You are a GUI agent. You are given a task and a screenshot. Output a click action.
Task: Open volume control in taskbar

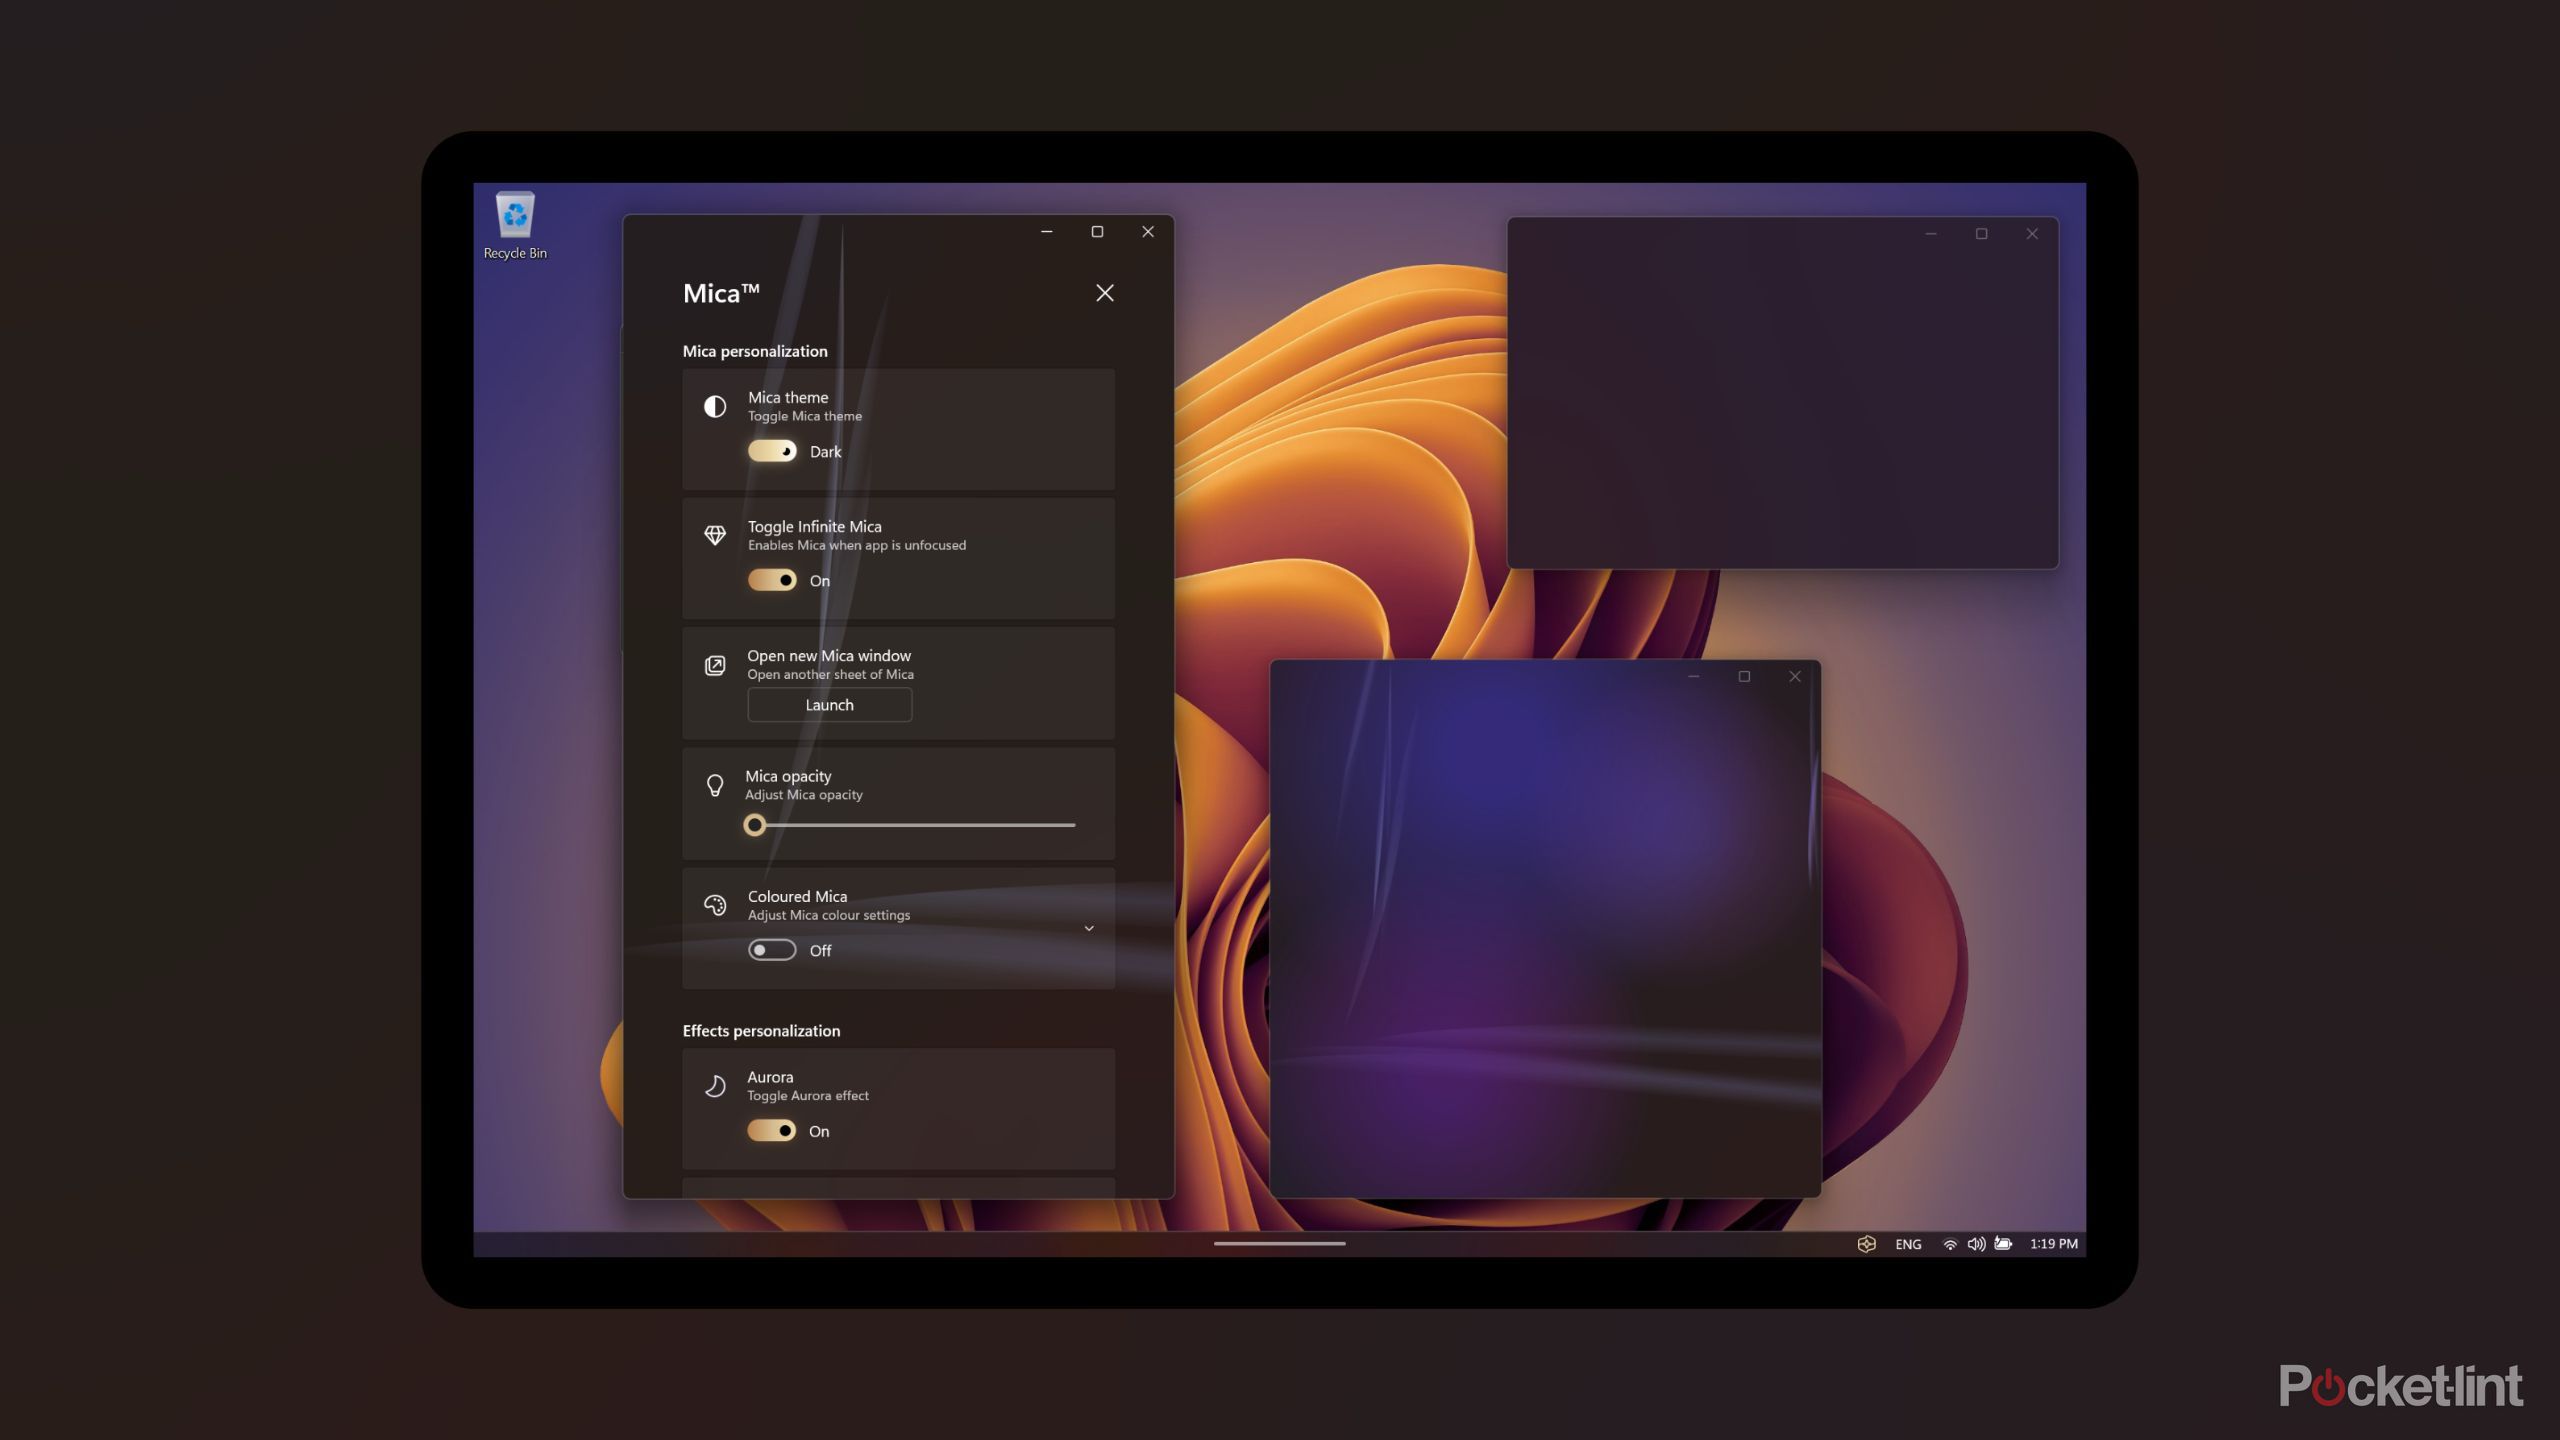coord(1976,1244)
